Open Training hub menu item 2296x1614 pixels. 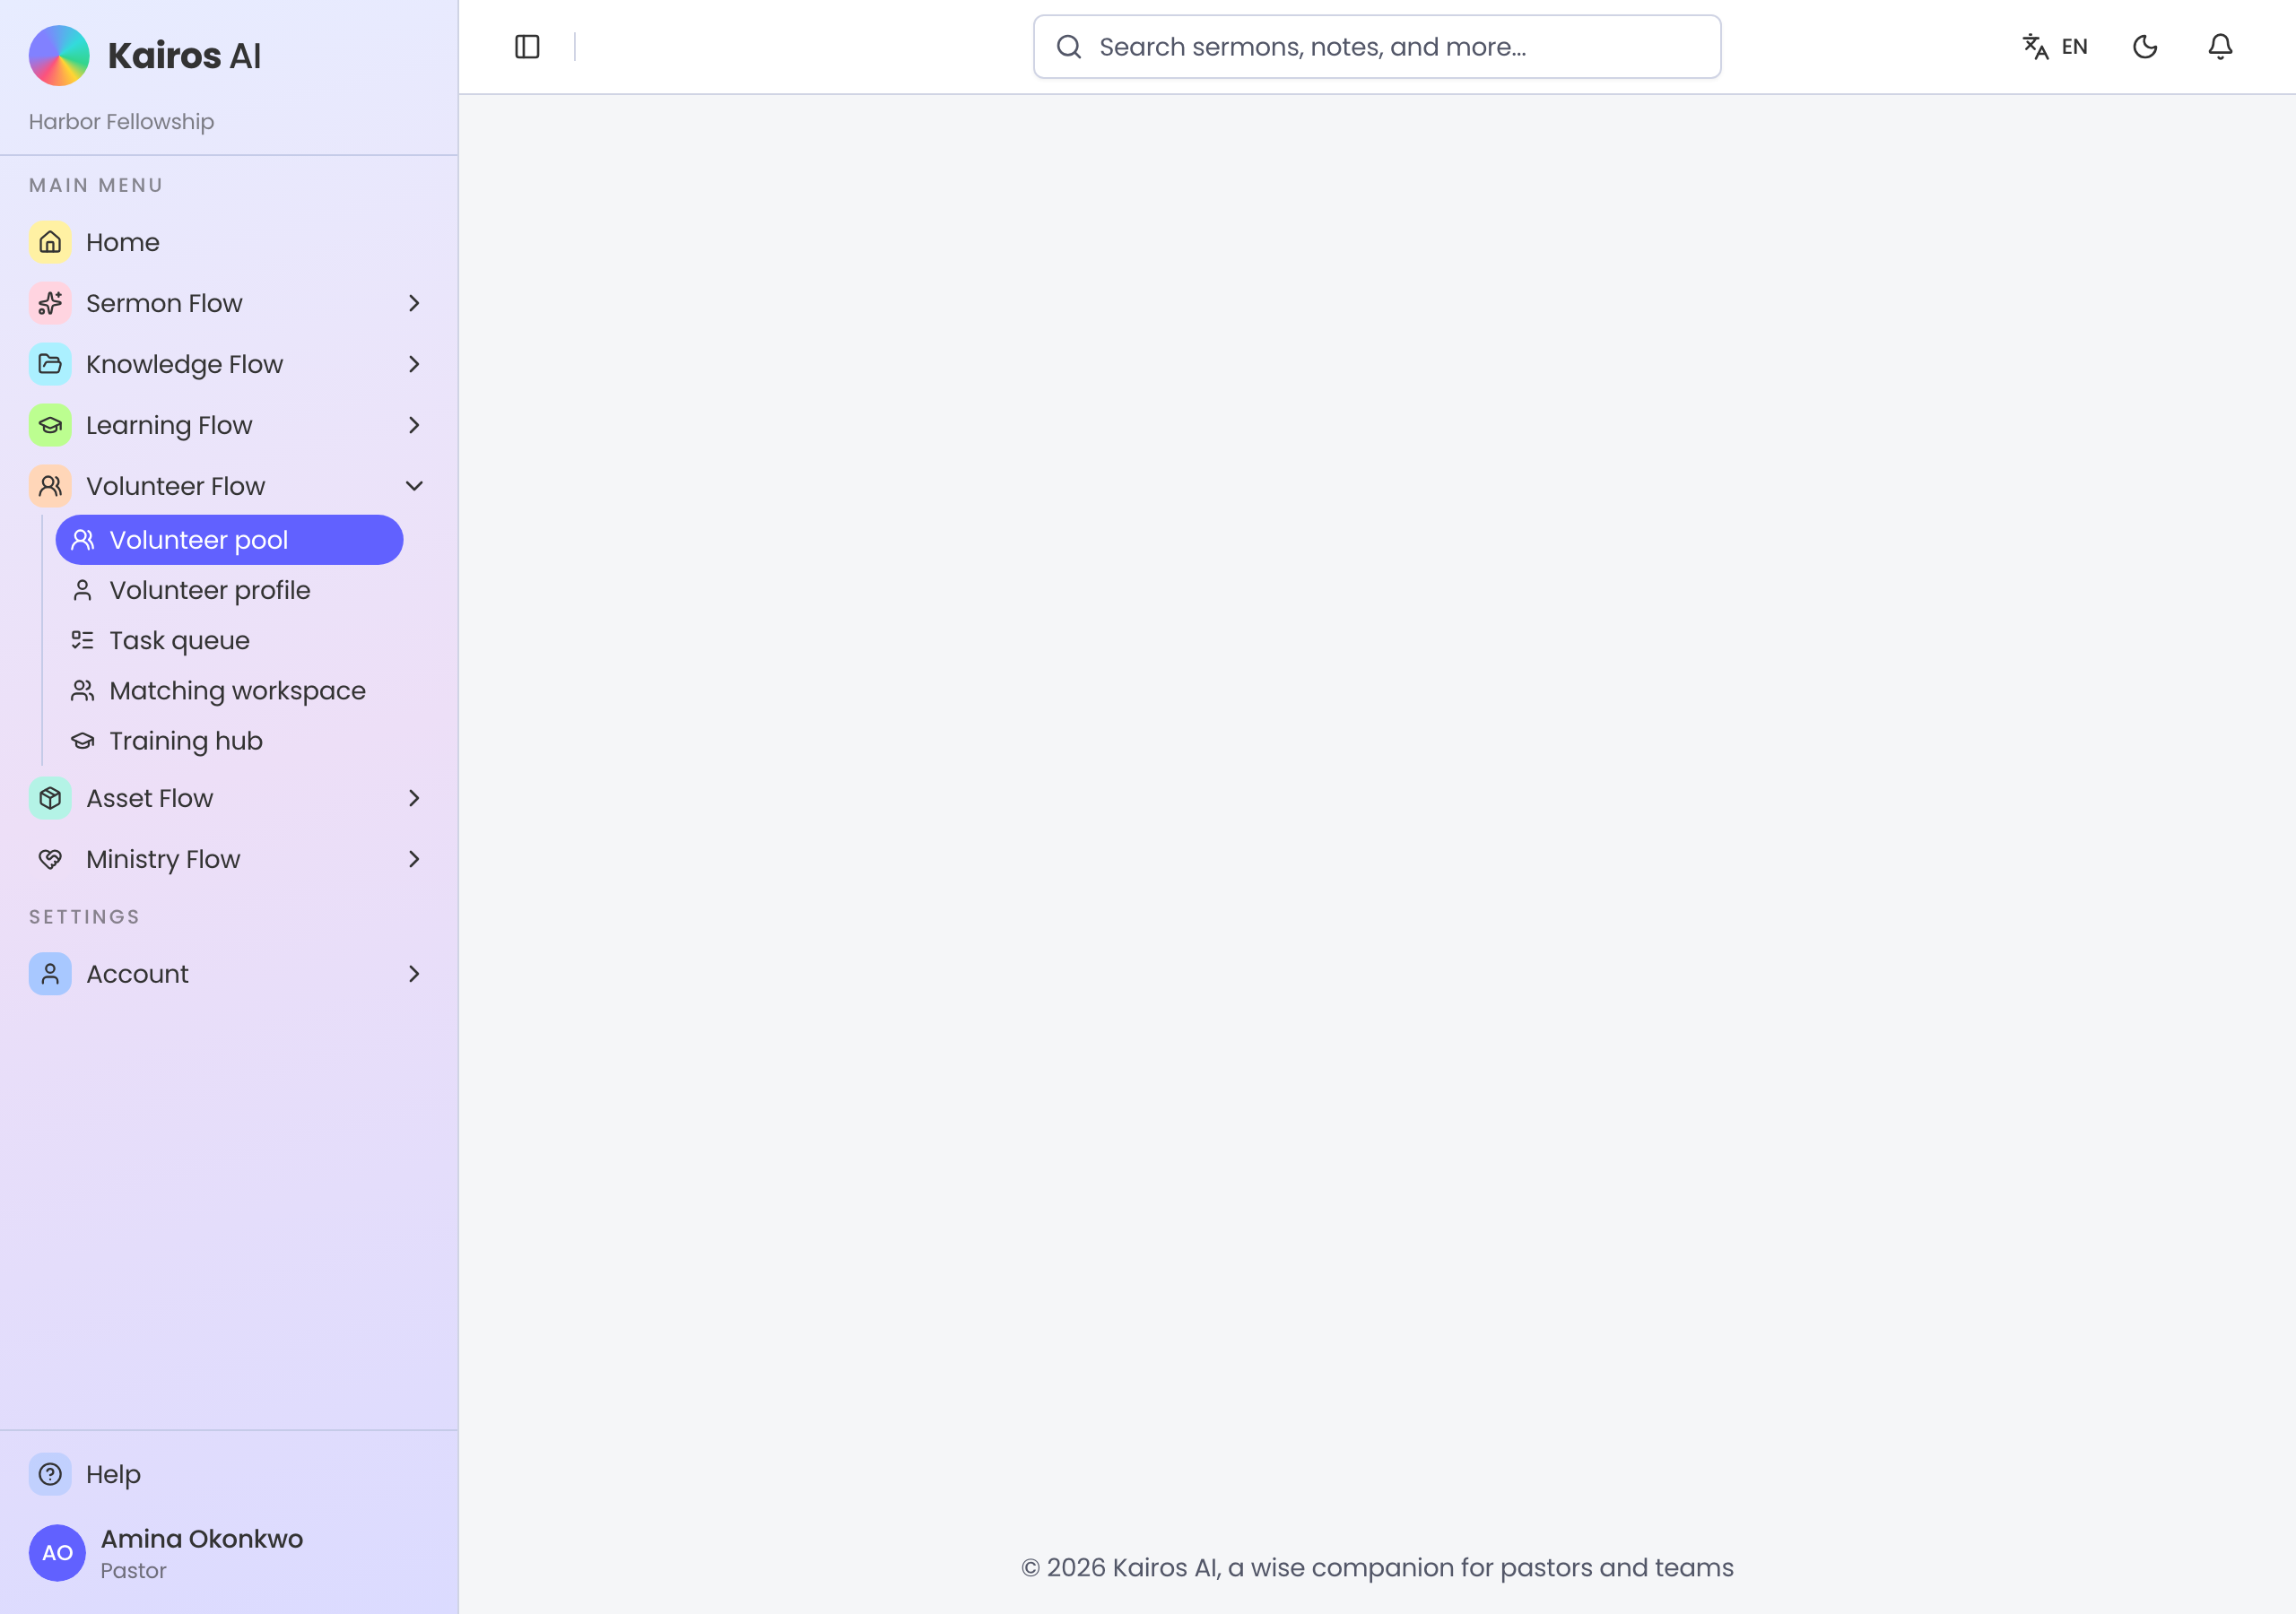(x=229, y=741)
